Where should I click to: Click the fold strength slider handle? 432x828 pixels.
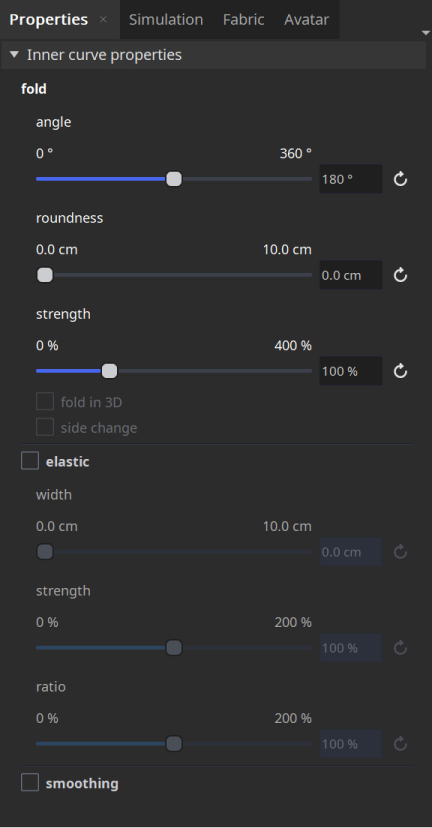pyautogui.click(x=109, y=371)
